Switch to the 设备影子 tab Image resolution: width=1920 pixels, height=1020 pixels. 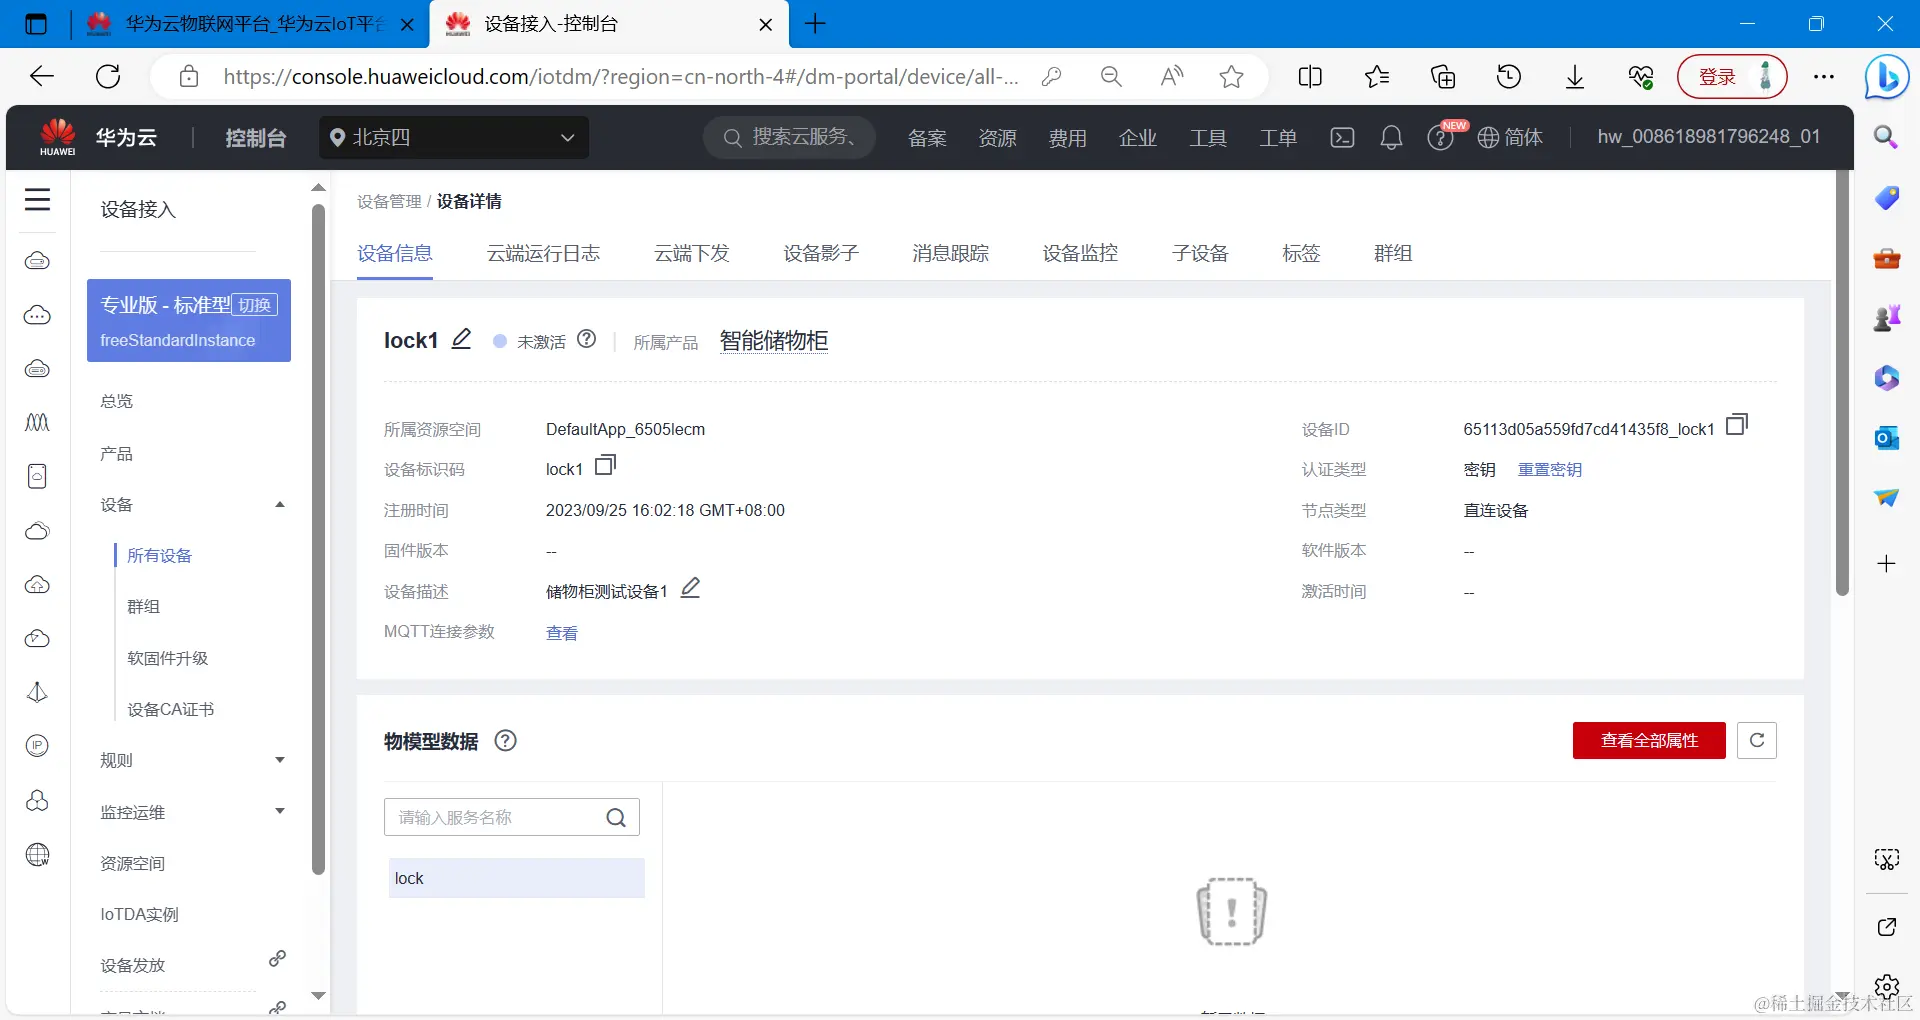click(x=821, y=253)
